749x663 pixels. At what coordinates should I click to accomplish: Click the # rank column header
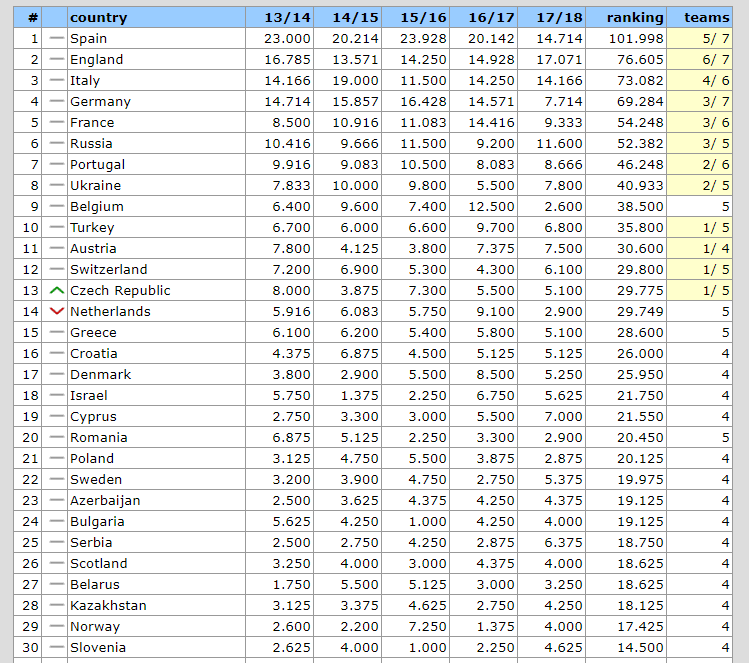pyautogui.click(x=33, y=17)
